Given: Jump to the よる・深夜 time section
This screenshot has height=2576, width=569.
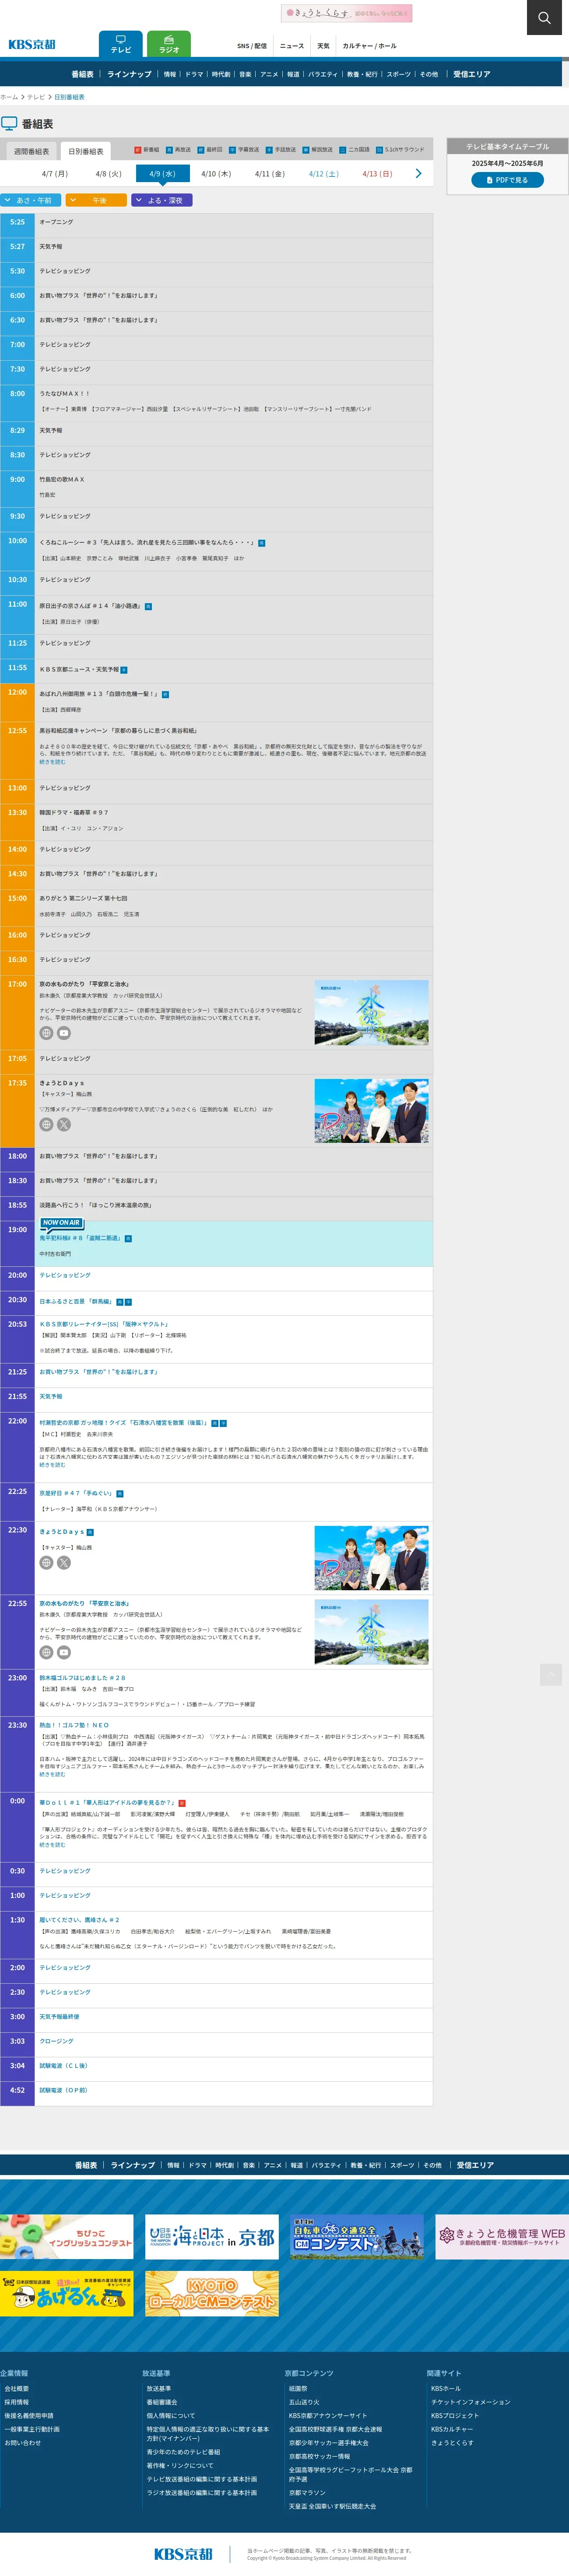Looking at the screenshot, I should [x=162, y=200].
